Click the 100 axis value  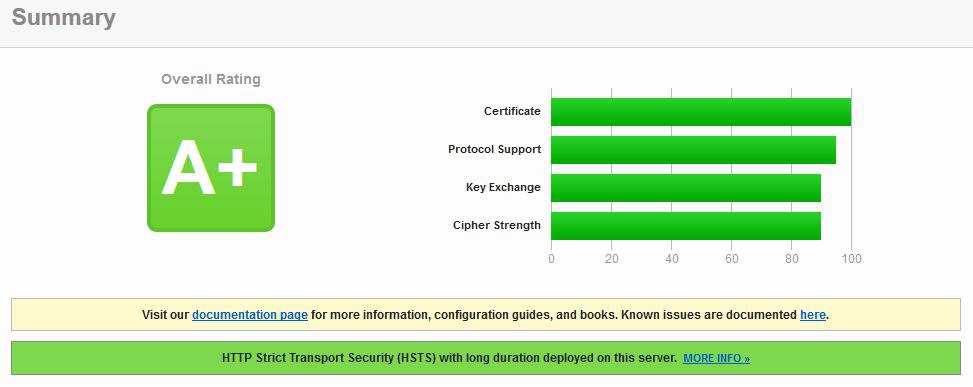click(851, 259)
